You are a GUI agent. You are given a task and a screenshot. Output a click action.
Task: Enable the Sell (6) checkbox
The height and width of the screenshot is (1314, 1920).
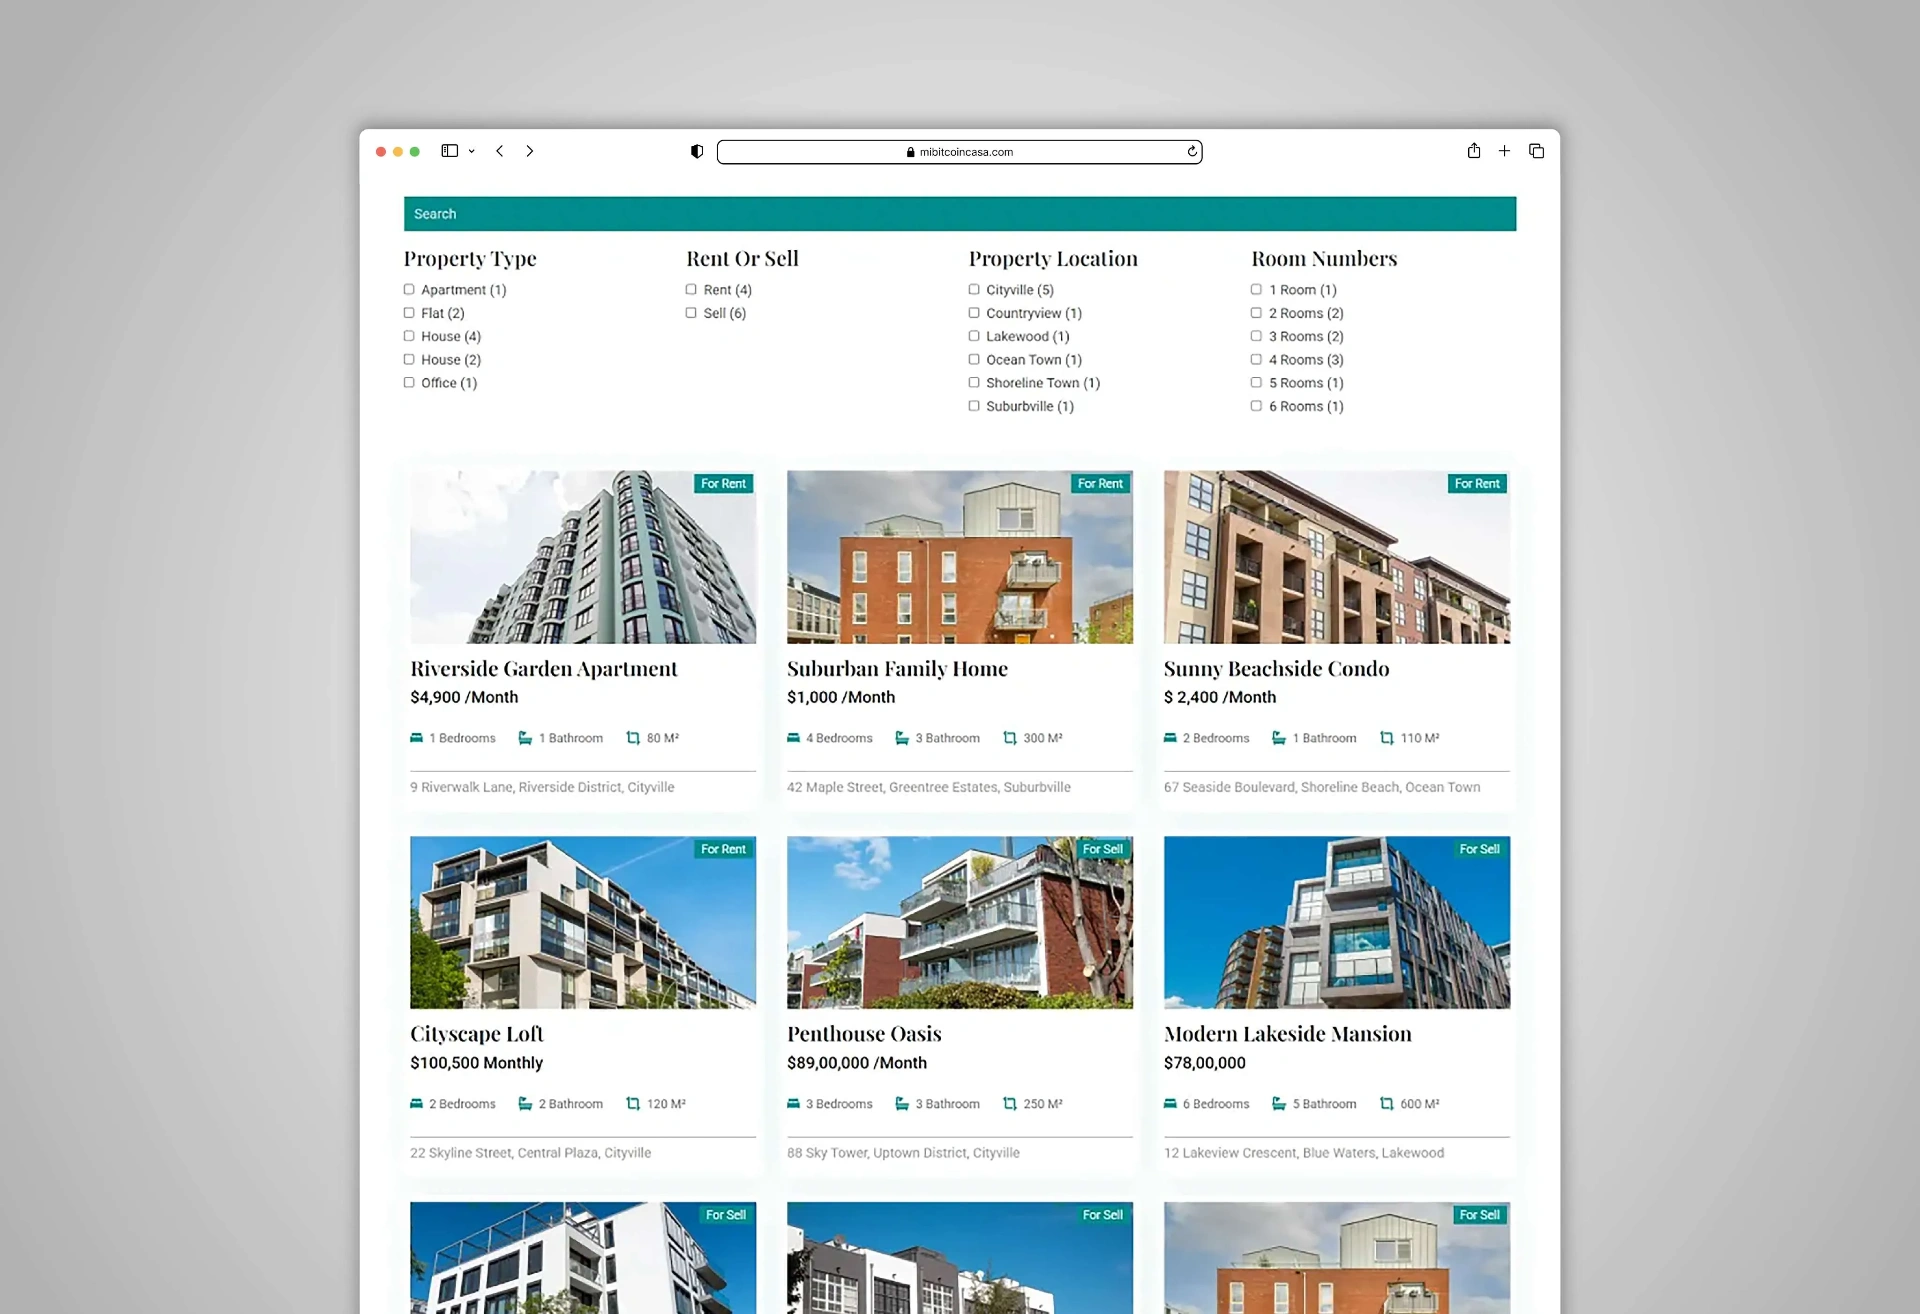pos(691,312)
